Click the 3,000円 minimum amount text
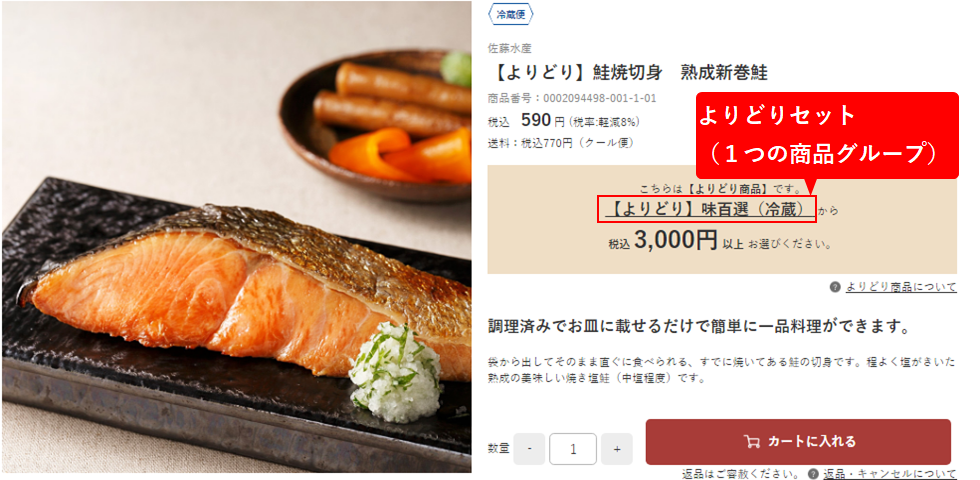 tap(676, 241)
